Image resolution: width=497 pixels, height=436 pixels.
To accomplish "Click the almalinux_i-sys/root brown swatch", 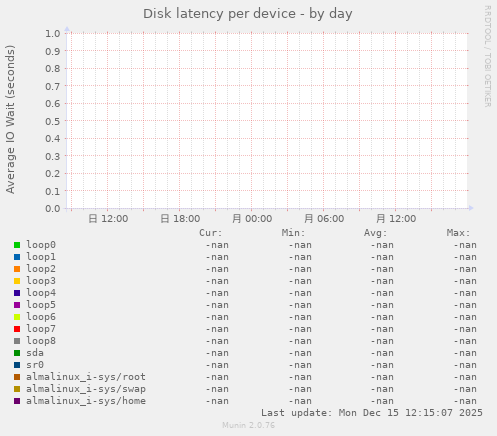I will tap(17, 377).
